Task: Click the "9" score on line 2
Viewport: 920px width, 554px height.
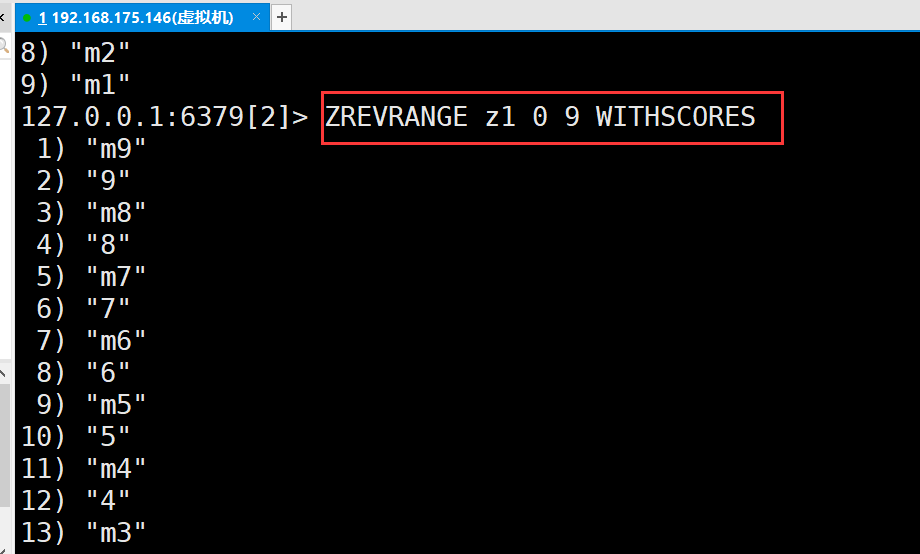Action: tap(108, 181)
